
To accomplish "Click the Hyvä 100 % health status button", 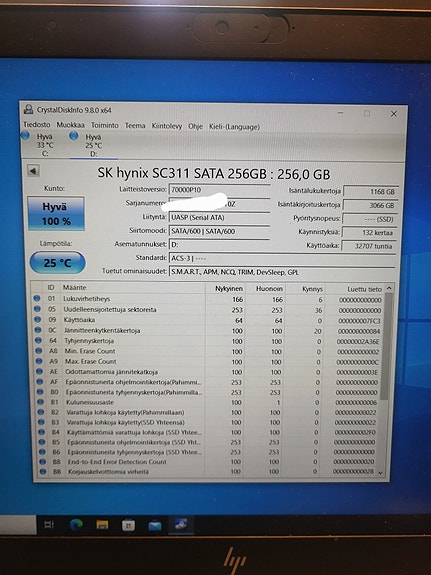I will (x=56, y=214).
